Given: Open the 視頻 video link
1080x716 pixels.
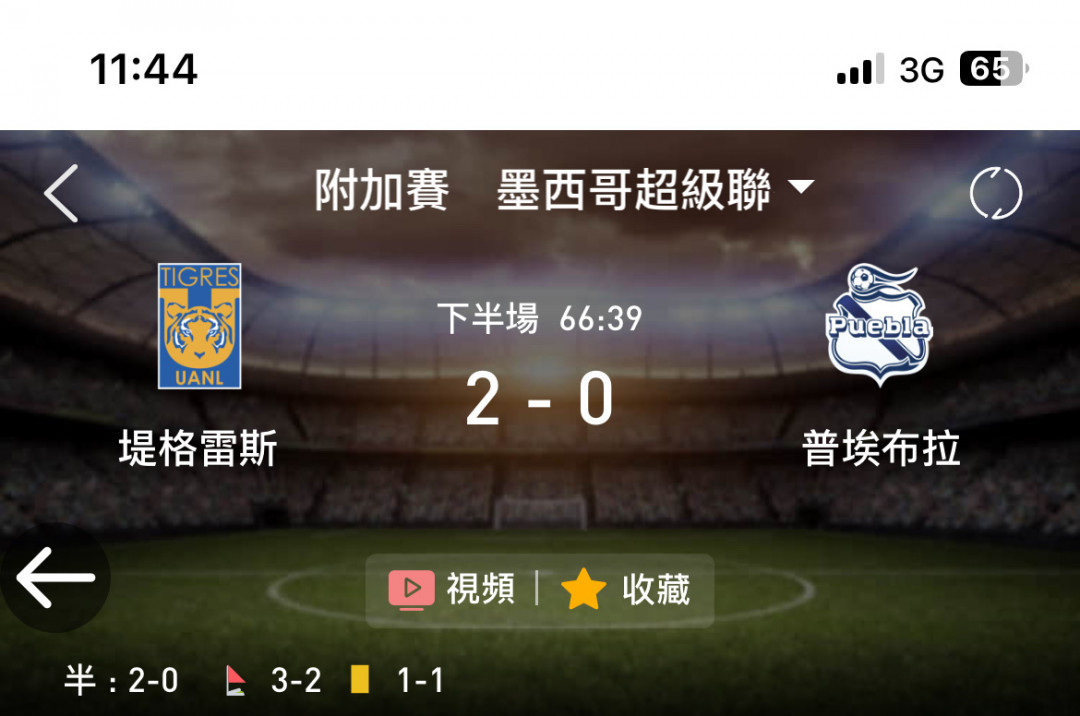Looking at the screenshot, I should (481, 589).
